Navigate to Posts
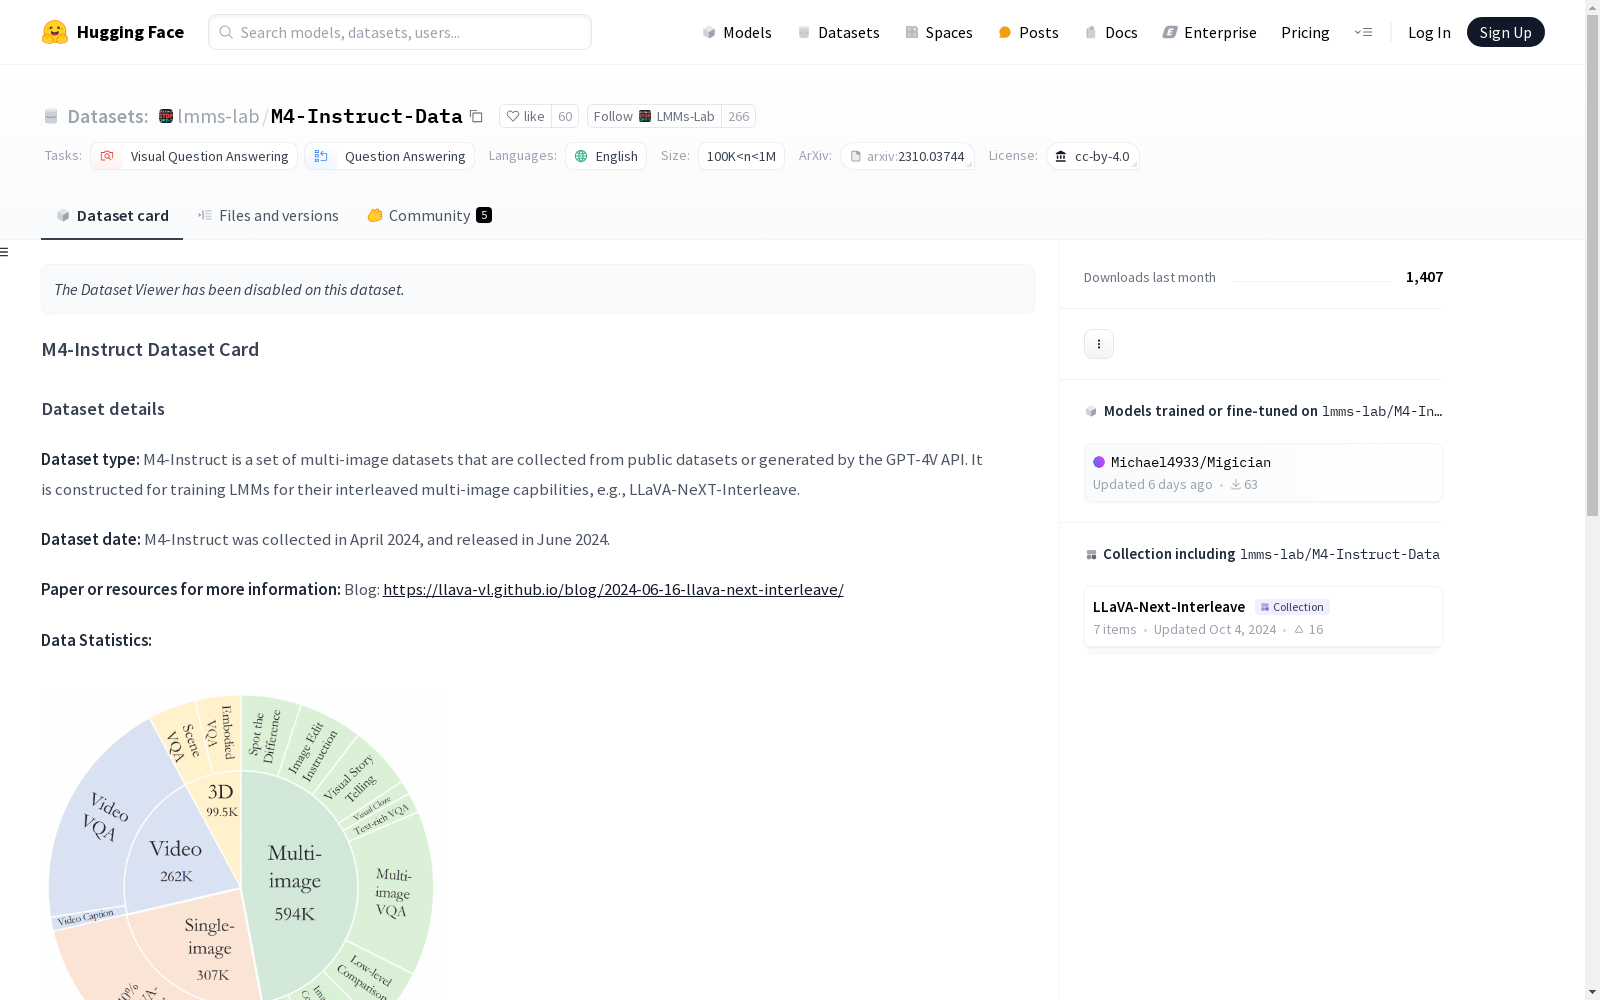The width and height of the screenshot is (1600, 1000). click(x=1028, y=32)
